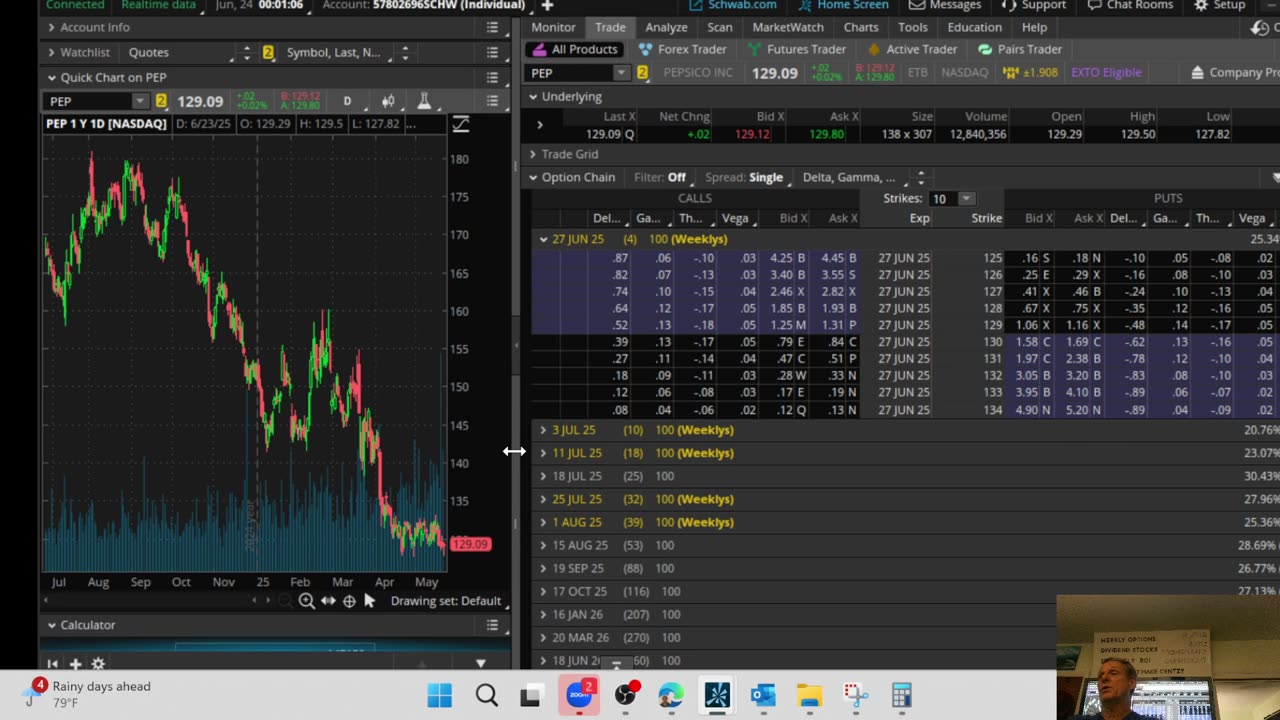Expand the Trade Grid section

pos(534,154)
